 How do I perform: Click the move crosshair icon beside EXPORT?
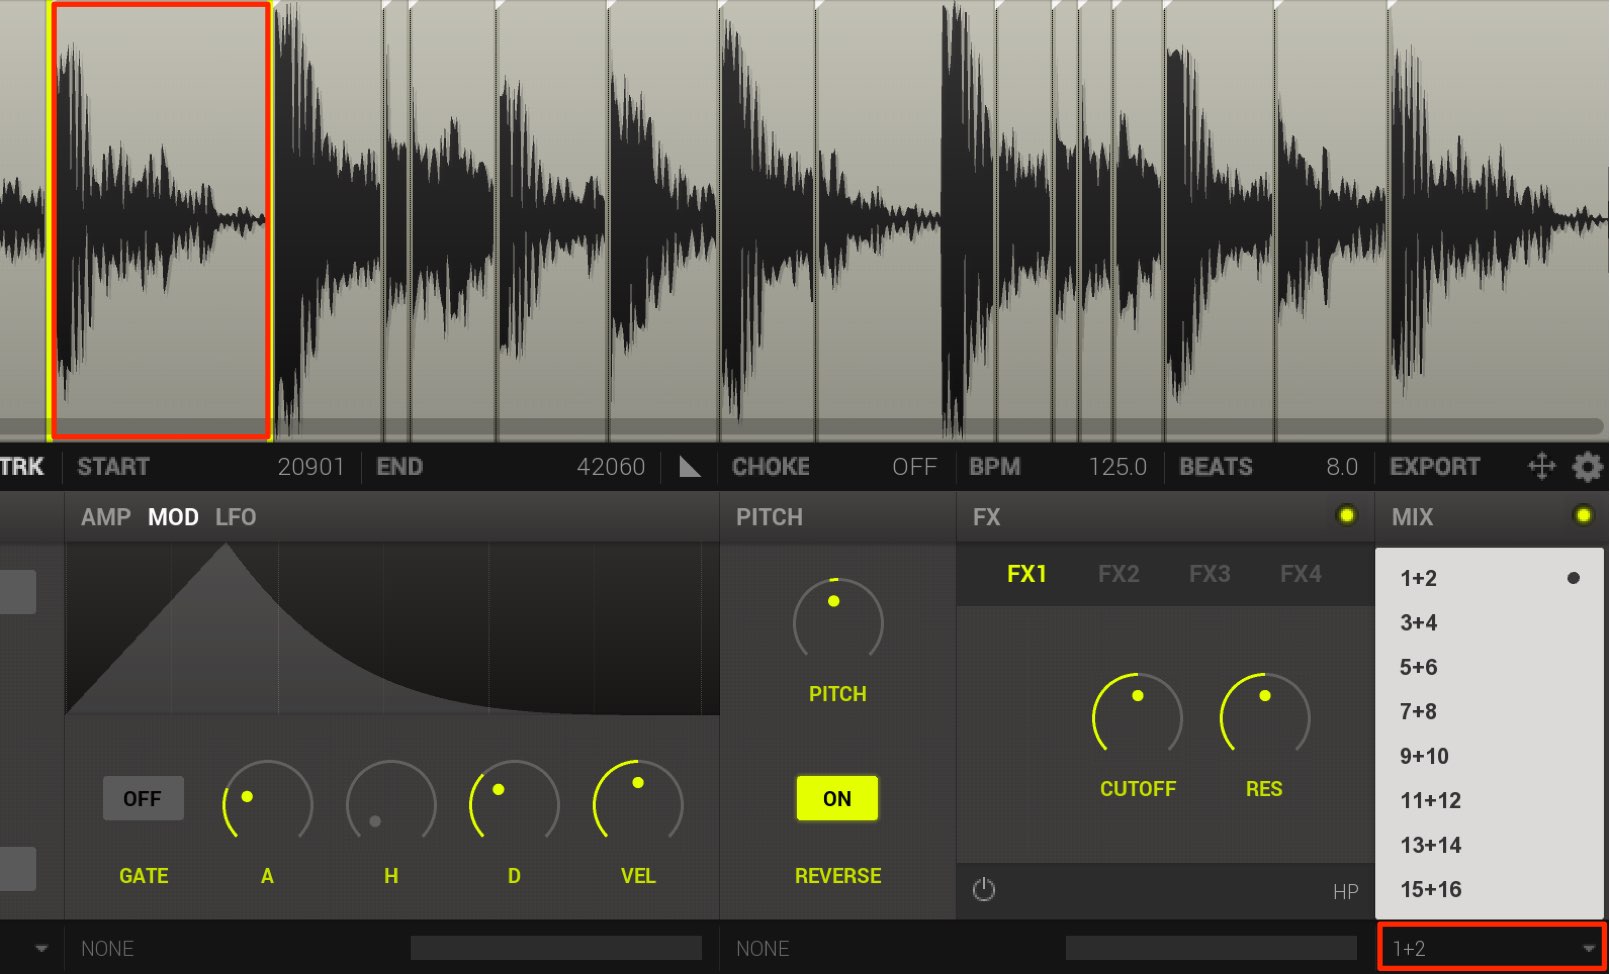point(1542,466)
